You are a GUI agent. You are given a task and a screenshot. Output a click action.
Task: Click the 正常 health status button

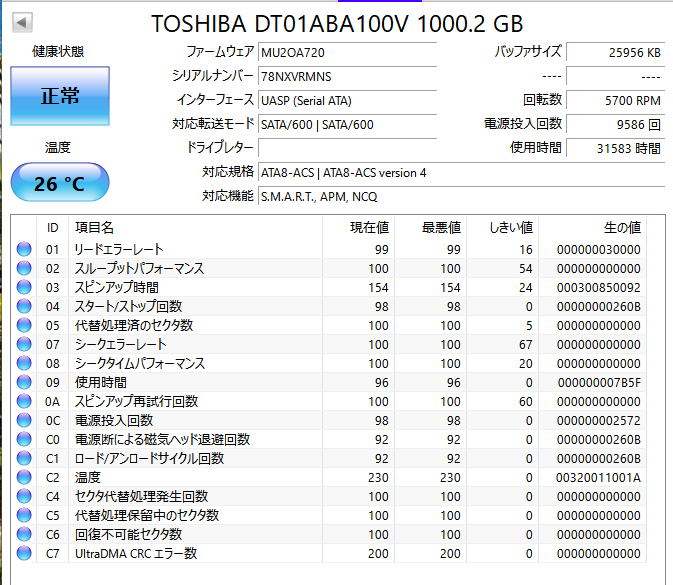click(x=60, y=96)
